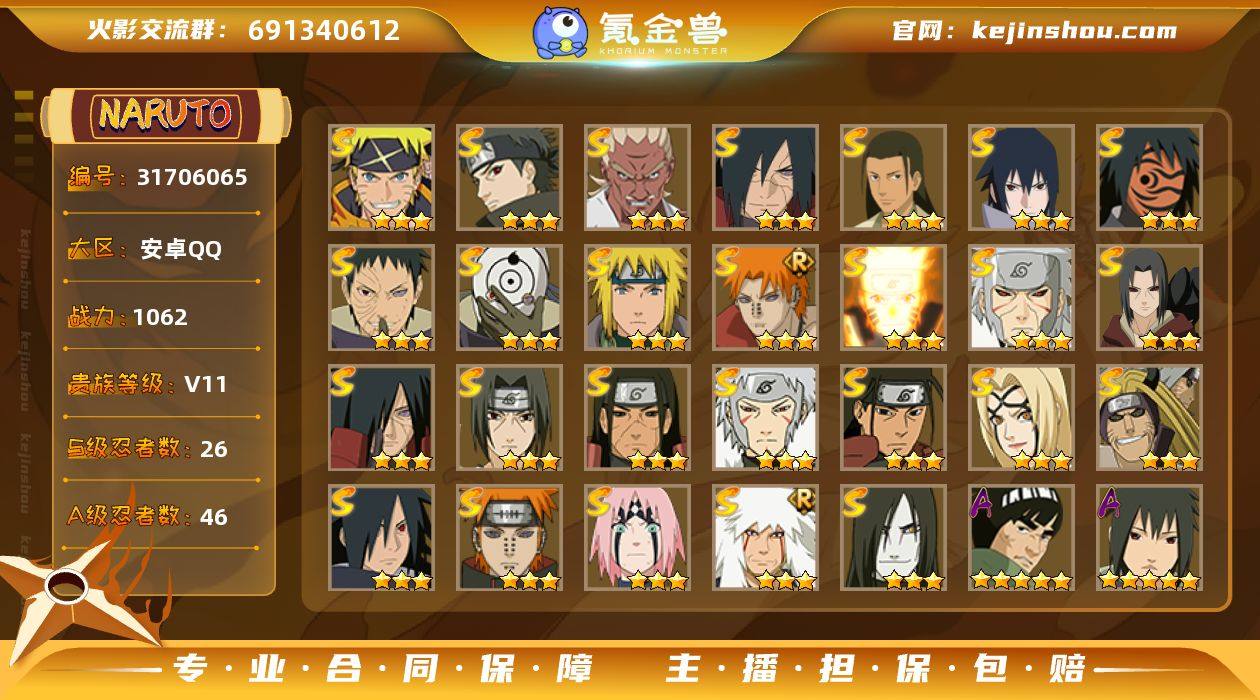Open the dark-skinned Raikage portrait
This screenshot has height=700, width=1260.
point(637,178)
